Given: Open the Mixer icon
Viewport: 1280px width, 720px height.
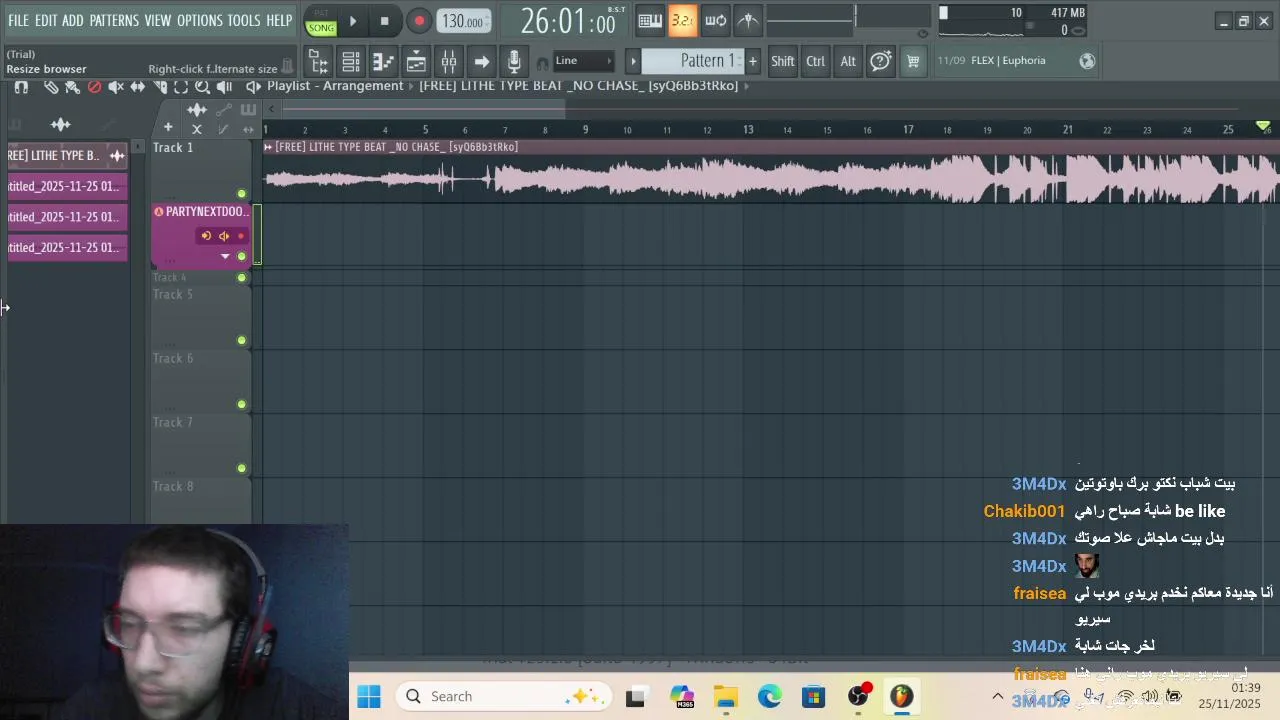Looking at the screenshot, I should pos(449,62).
